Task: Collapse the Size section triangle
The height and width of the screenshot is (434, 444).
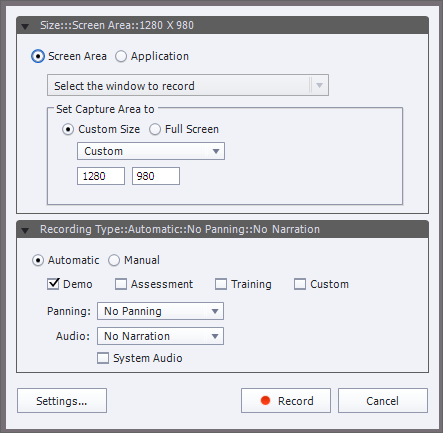Action: click(25, 26)
